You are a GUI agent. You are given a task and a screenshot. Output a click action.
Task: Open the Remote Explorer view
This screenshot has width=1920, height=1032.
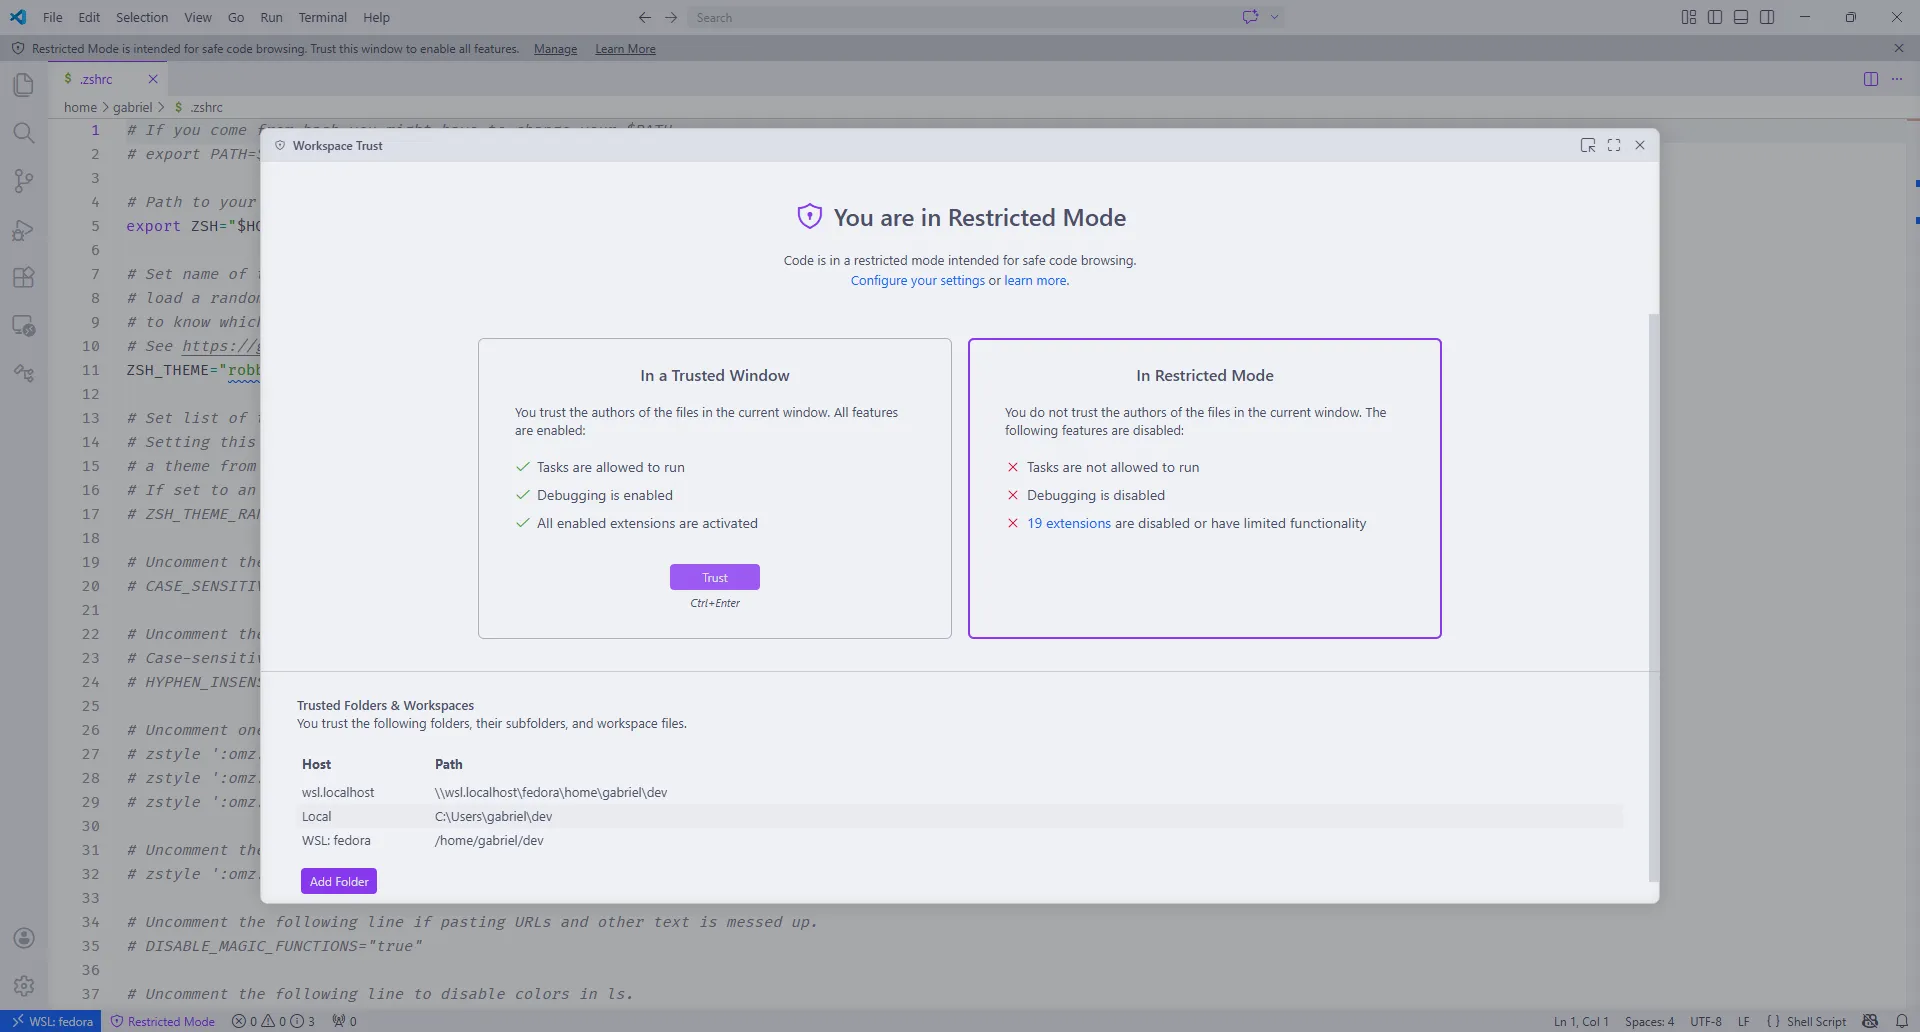point(24,326)
